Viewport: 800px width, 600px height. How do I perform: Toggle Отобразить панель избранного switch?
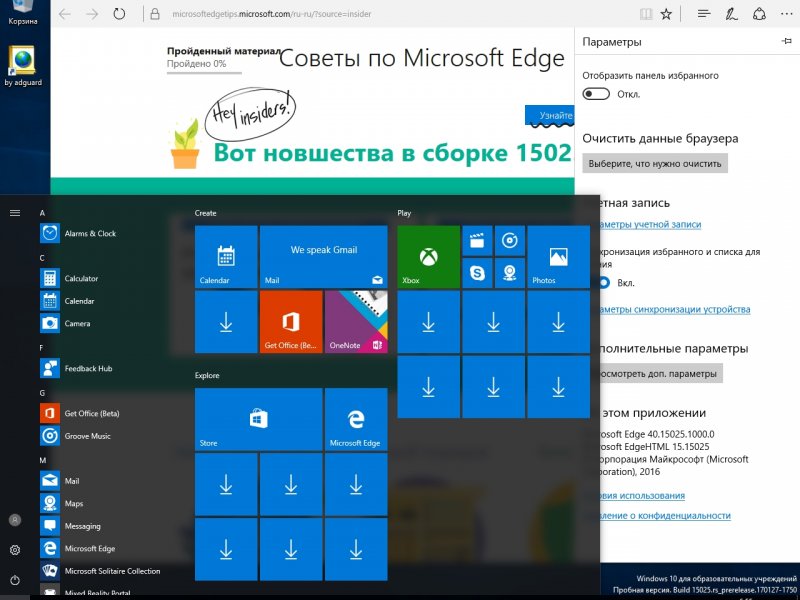click(x=596, y=94)
